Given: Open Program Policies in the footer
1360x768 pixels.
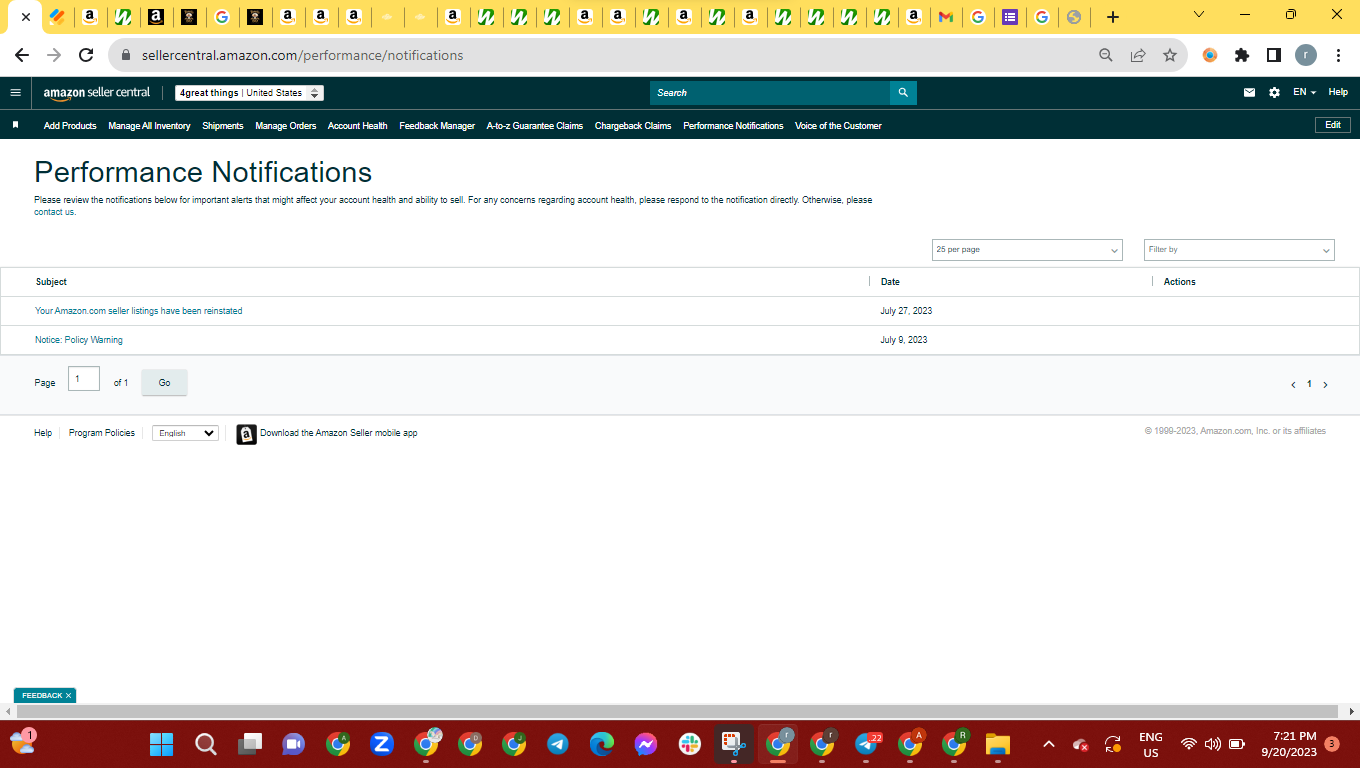Looking at the screenshot, I should [102, 433].
